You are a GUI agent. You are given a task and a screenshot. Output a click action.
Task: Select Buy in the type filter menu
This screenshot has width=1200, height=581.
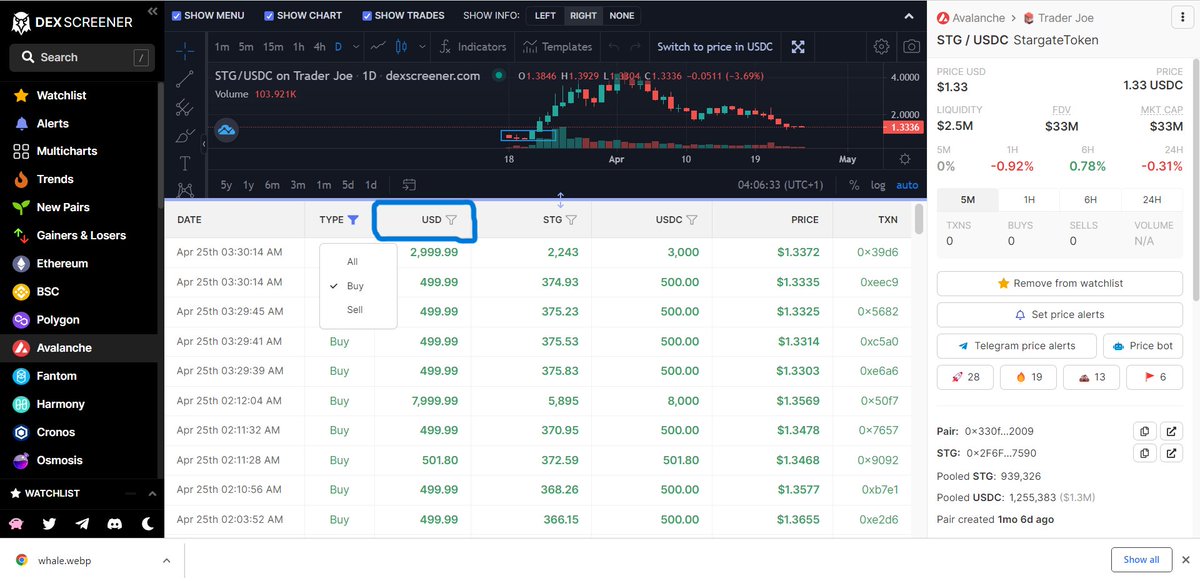click(355, 286)
